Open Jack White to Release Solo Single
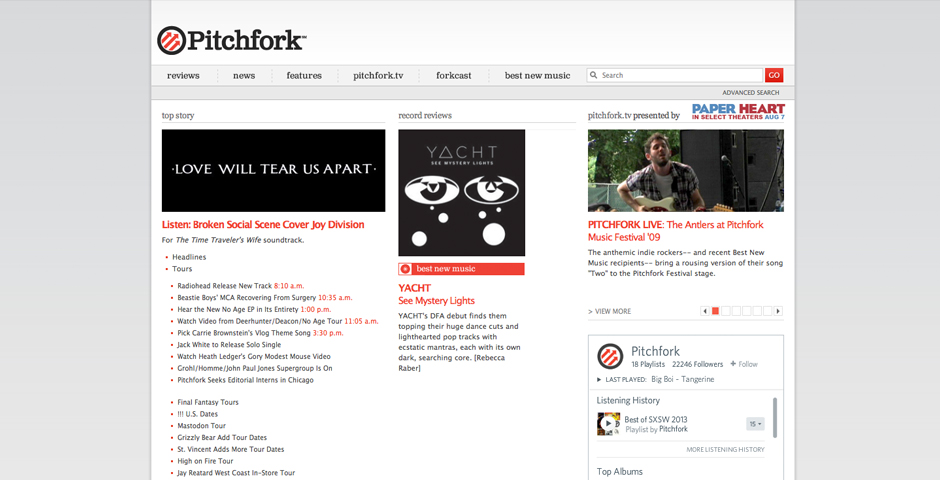This screenshot has width=940, height=480. pos(229,345)
